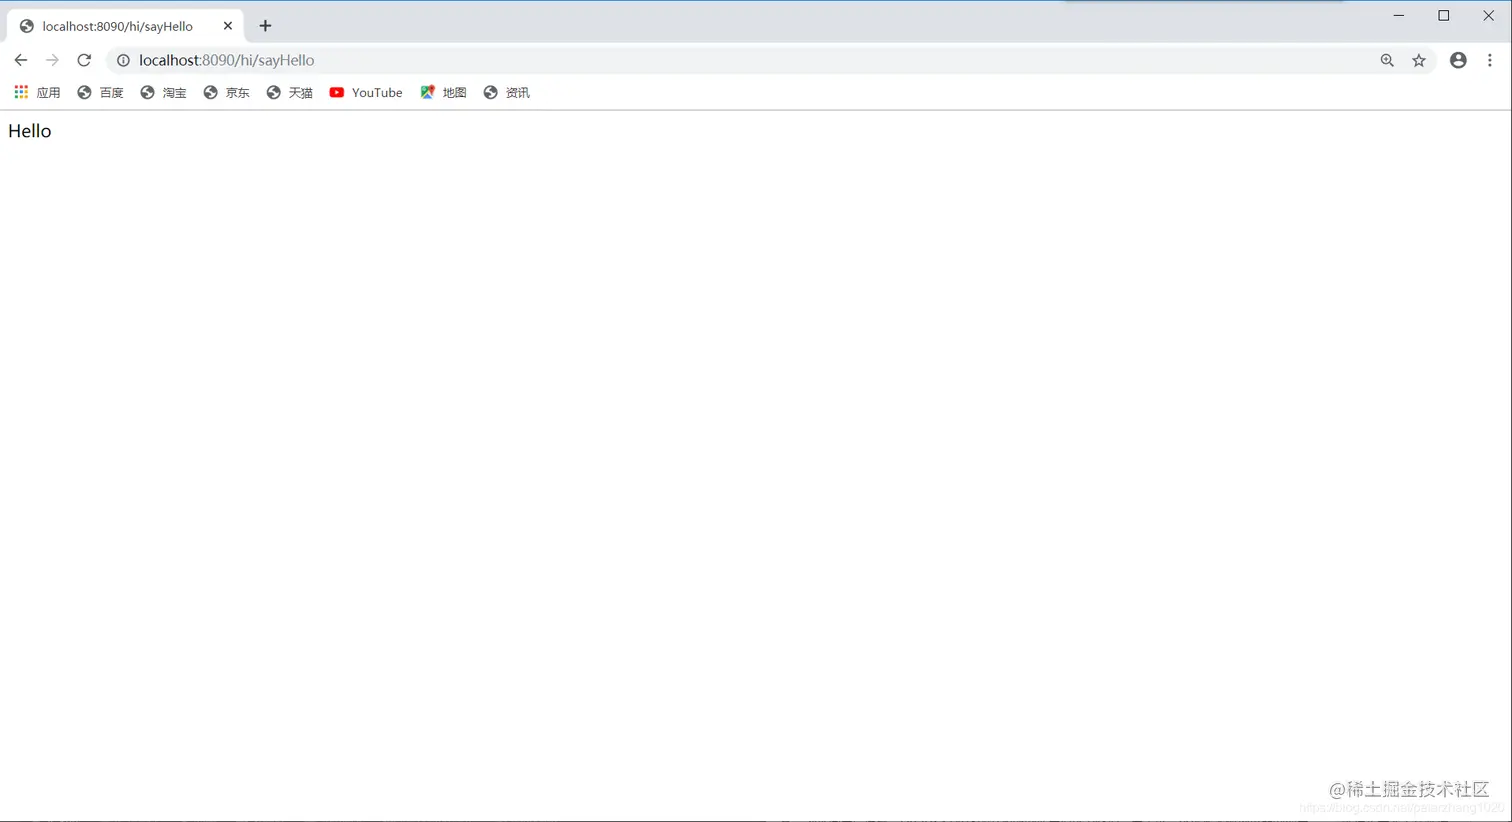Reload the localhost page
The width and height of the screenshot is (1512, 822).
tap(84, 60)
